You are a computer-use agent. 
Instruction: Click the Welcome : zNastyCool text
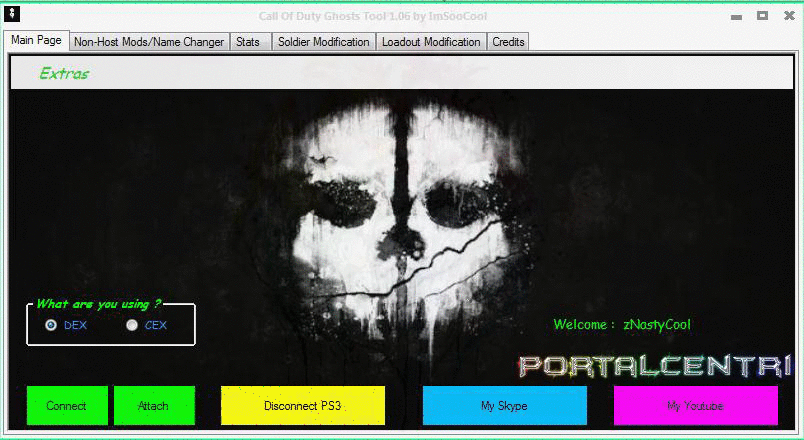[622, 325]
